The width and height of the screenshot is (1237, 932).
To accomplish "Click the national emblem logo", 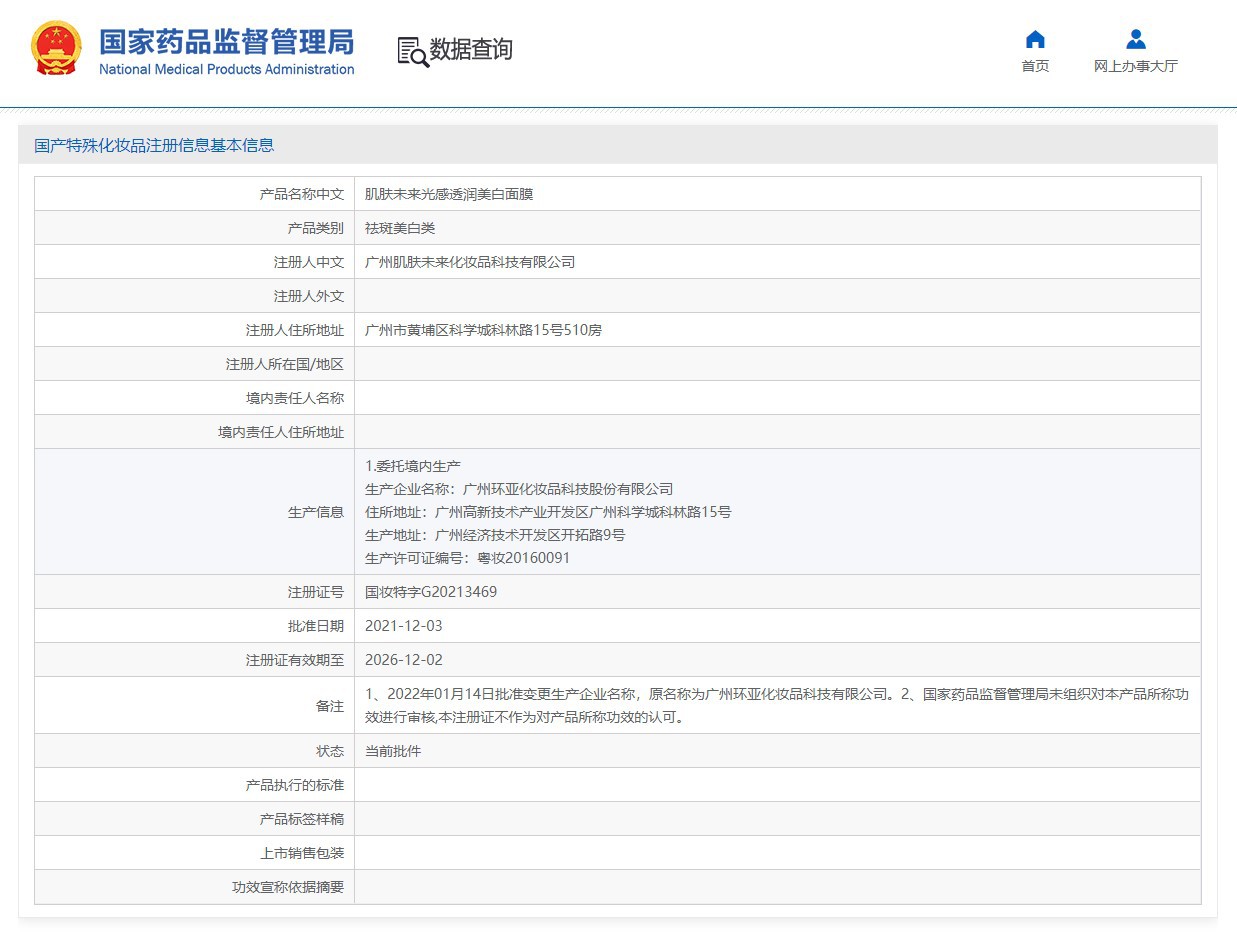I will pyautogui.click(x=56, y=48).
